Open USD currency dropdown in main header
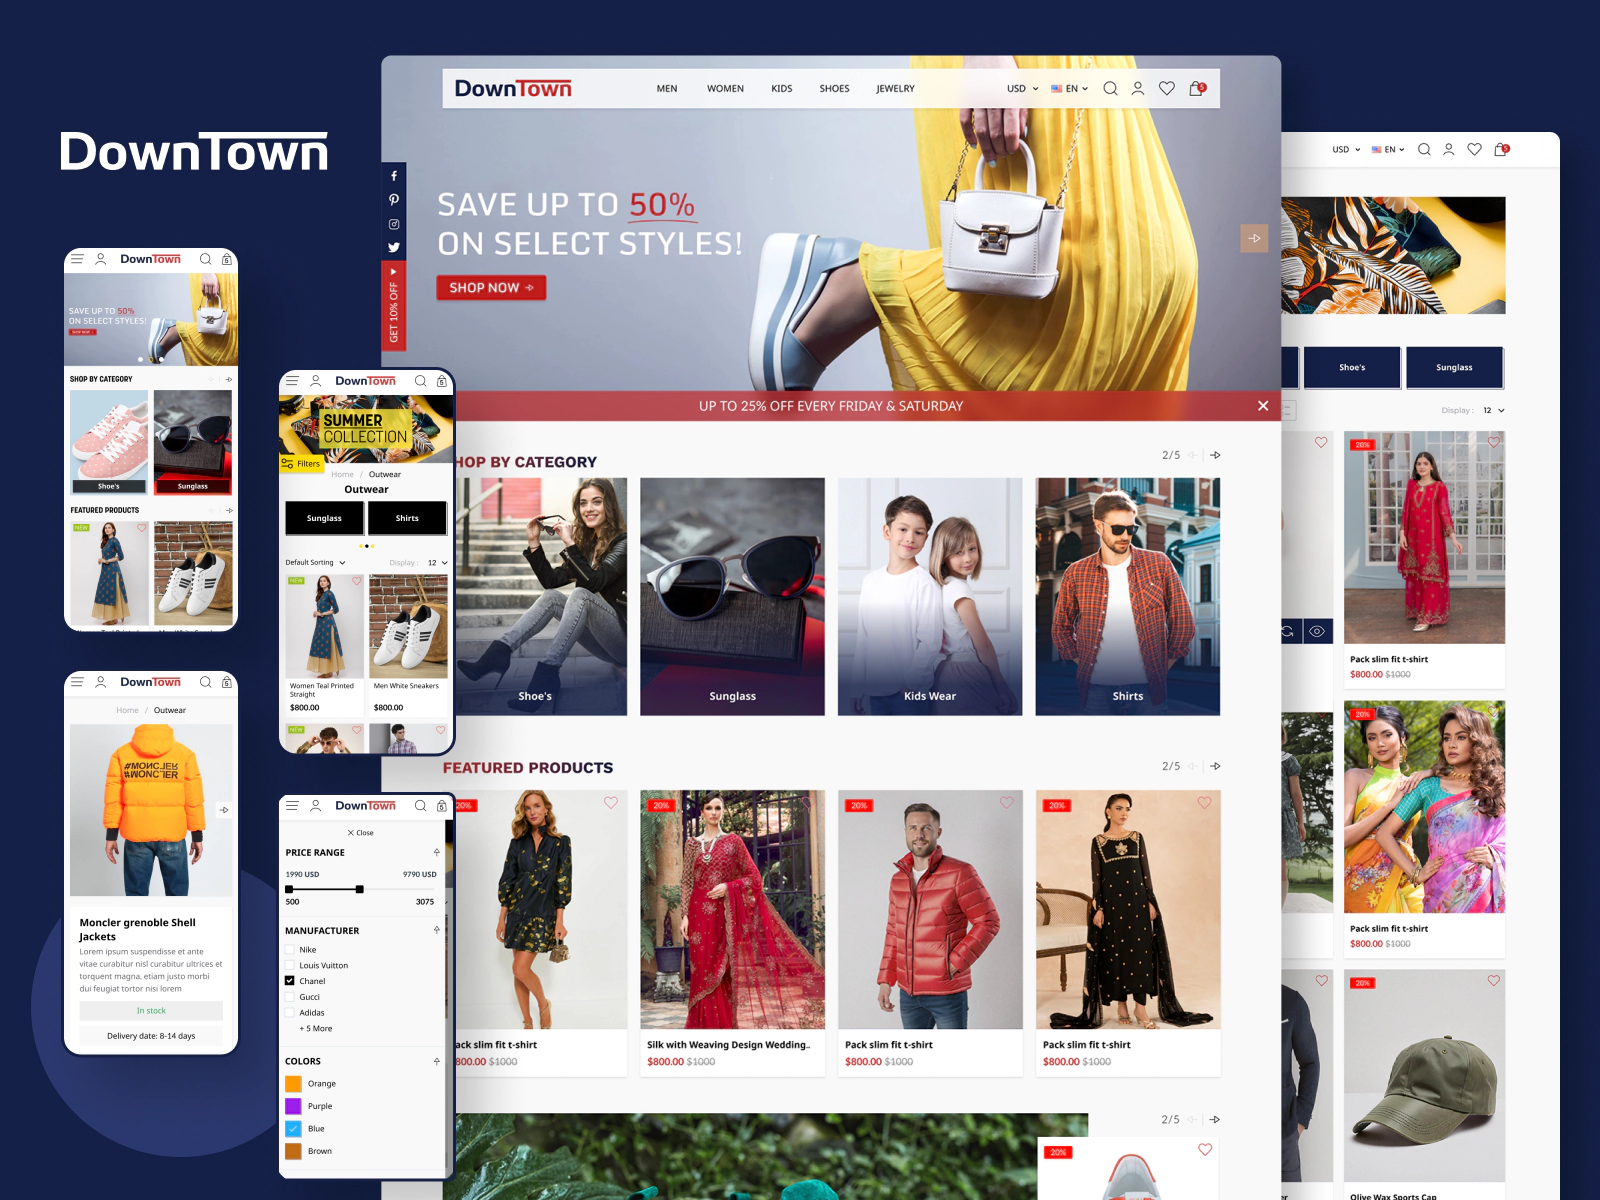The width and height of the screenshot is (1600, 1200). tap(1022, 89)
